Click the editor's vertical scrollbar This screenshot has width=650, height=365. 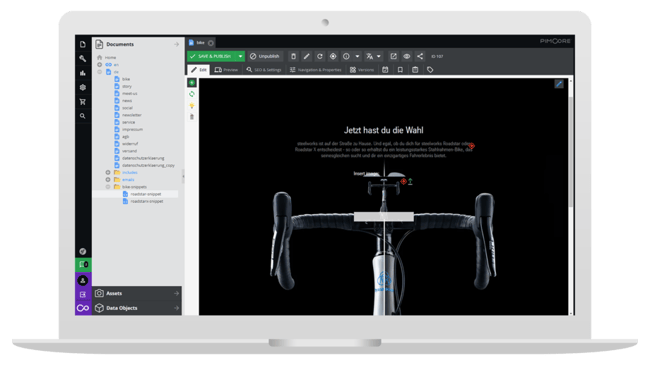click(571, 151)
